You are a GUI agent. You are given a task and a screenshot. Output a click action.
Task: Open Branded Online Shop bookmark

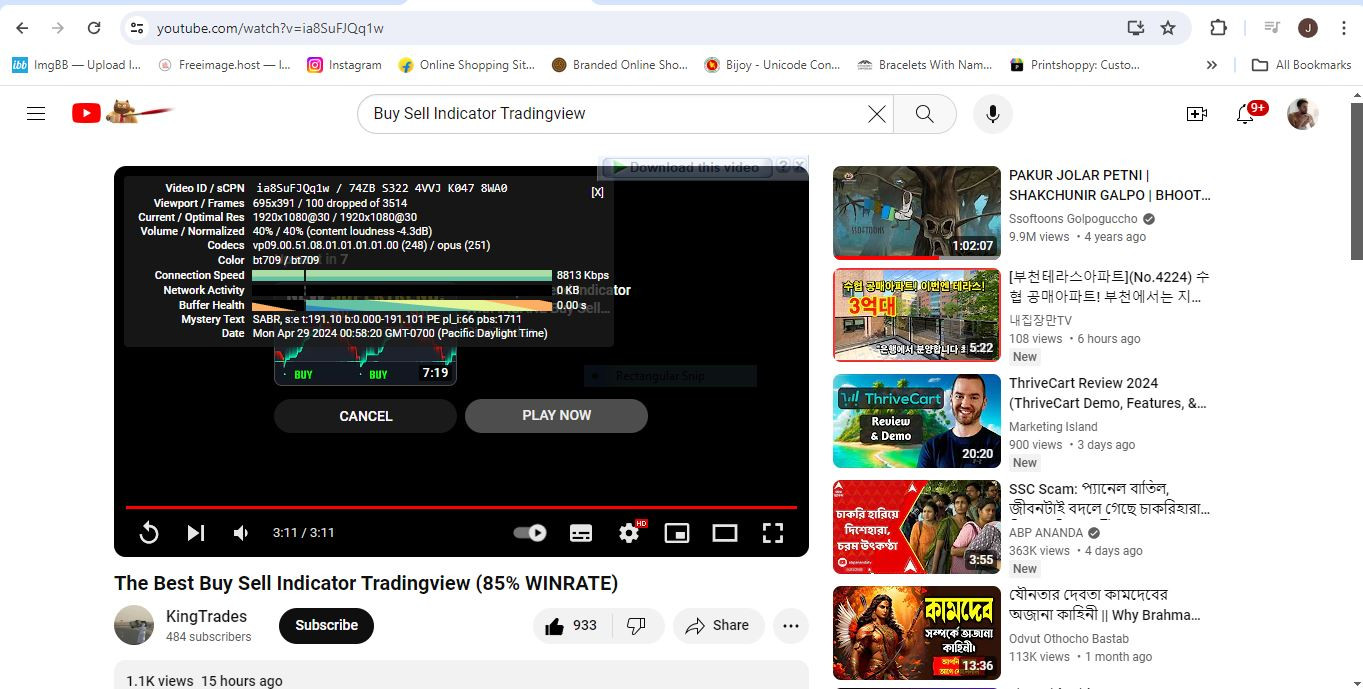click(619, 65)
